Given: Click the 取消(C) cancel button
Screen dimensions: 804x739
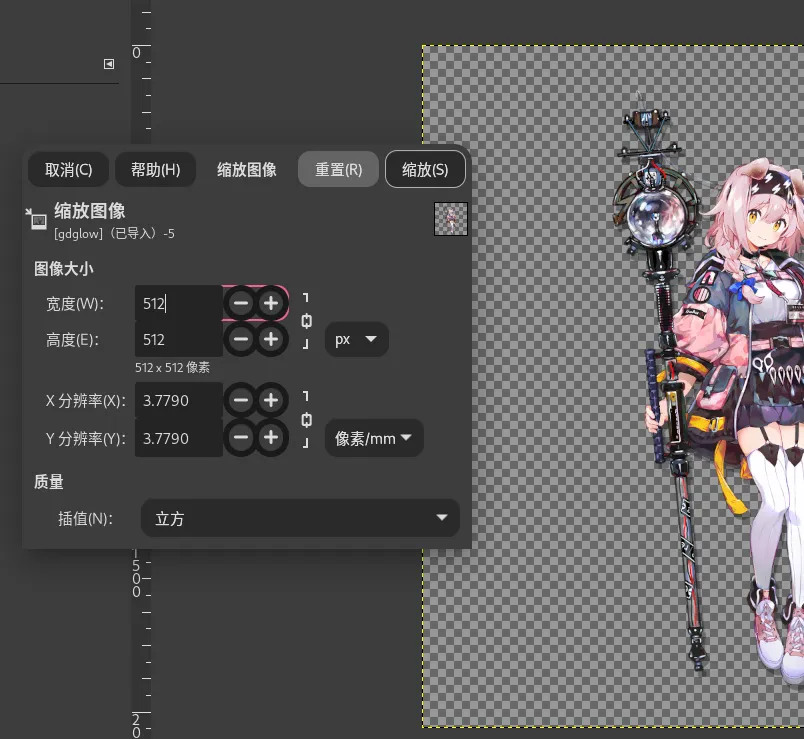Looking at the screenshot, I should (69, 169).
